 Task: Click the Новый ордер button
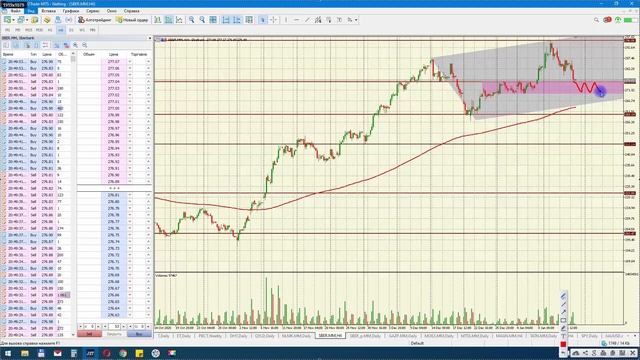coord(132,20)
